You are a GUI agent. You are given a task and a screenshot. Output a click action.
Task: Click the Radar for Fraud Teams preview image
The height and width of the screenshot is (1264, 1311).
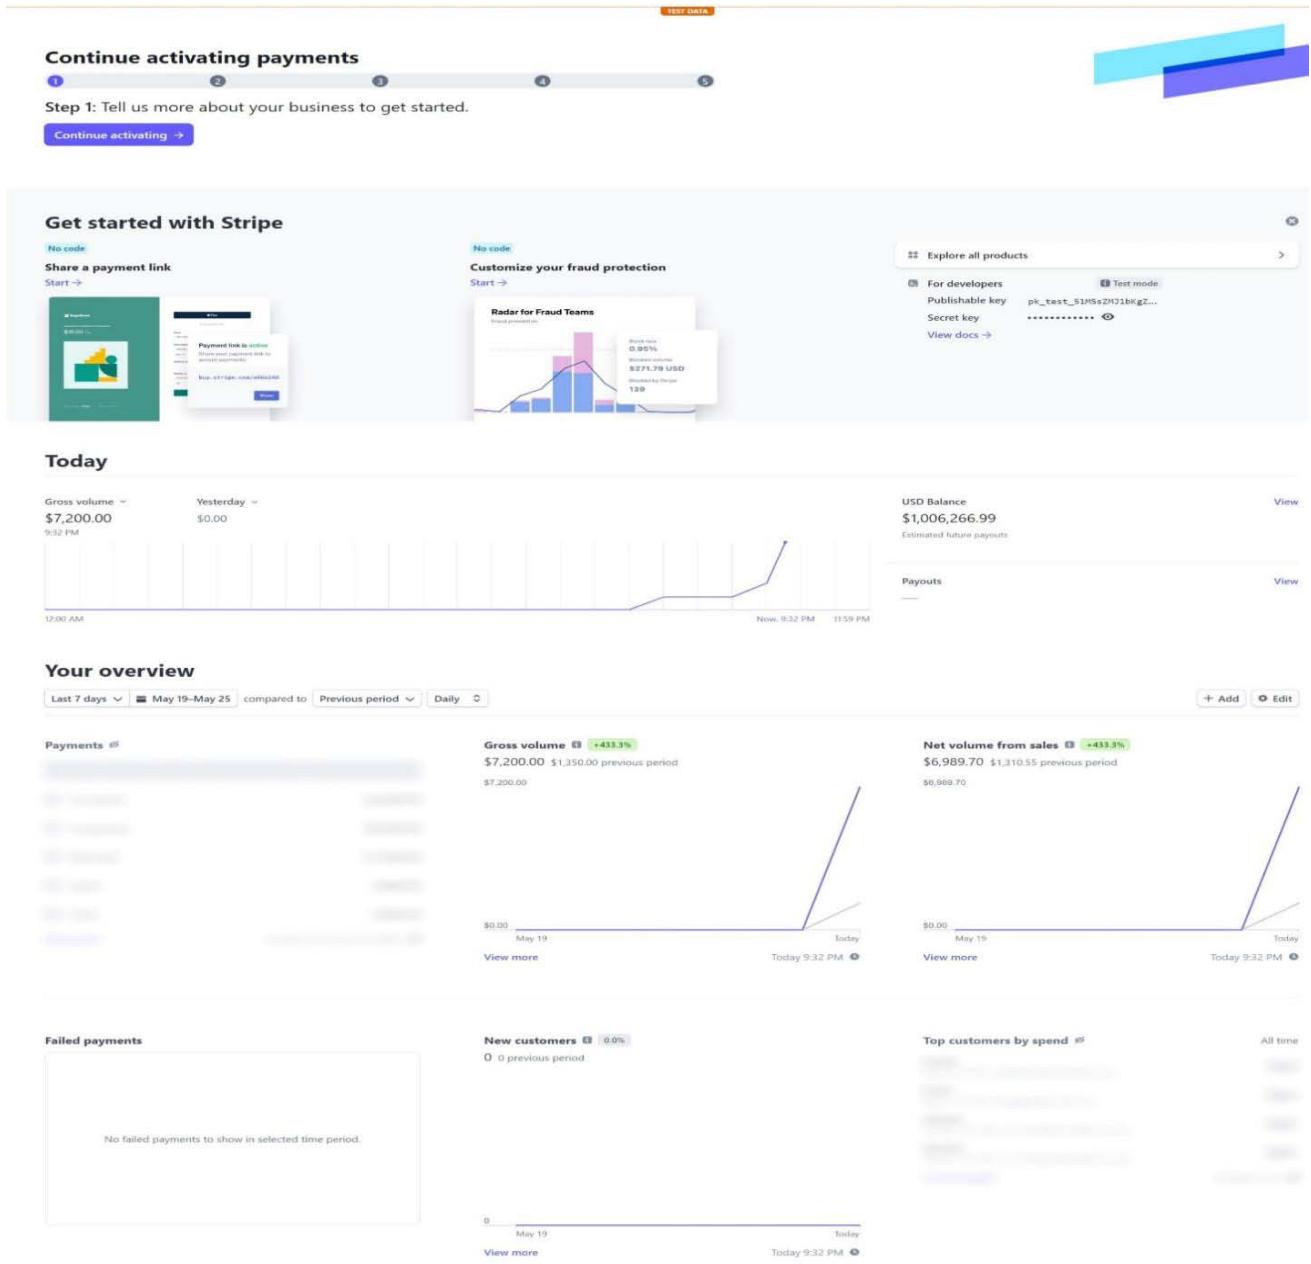[x=584, y=357]
